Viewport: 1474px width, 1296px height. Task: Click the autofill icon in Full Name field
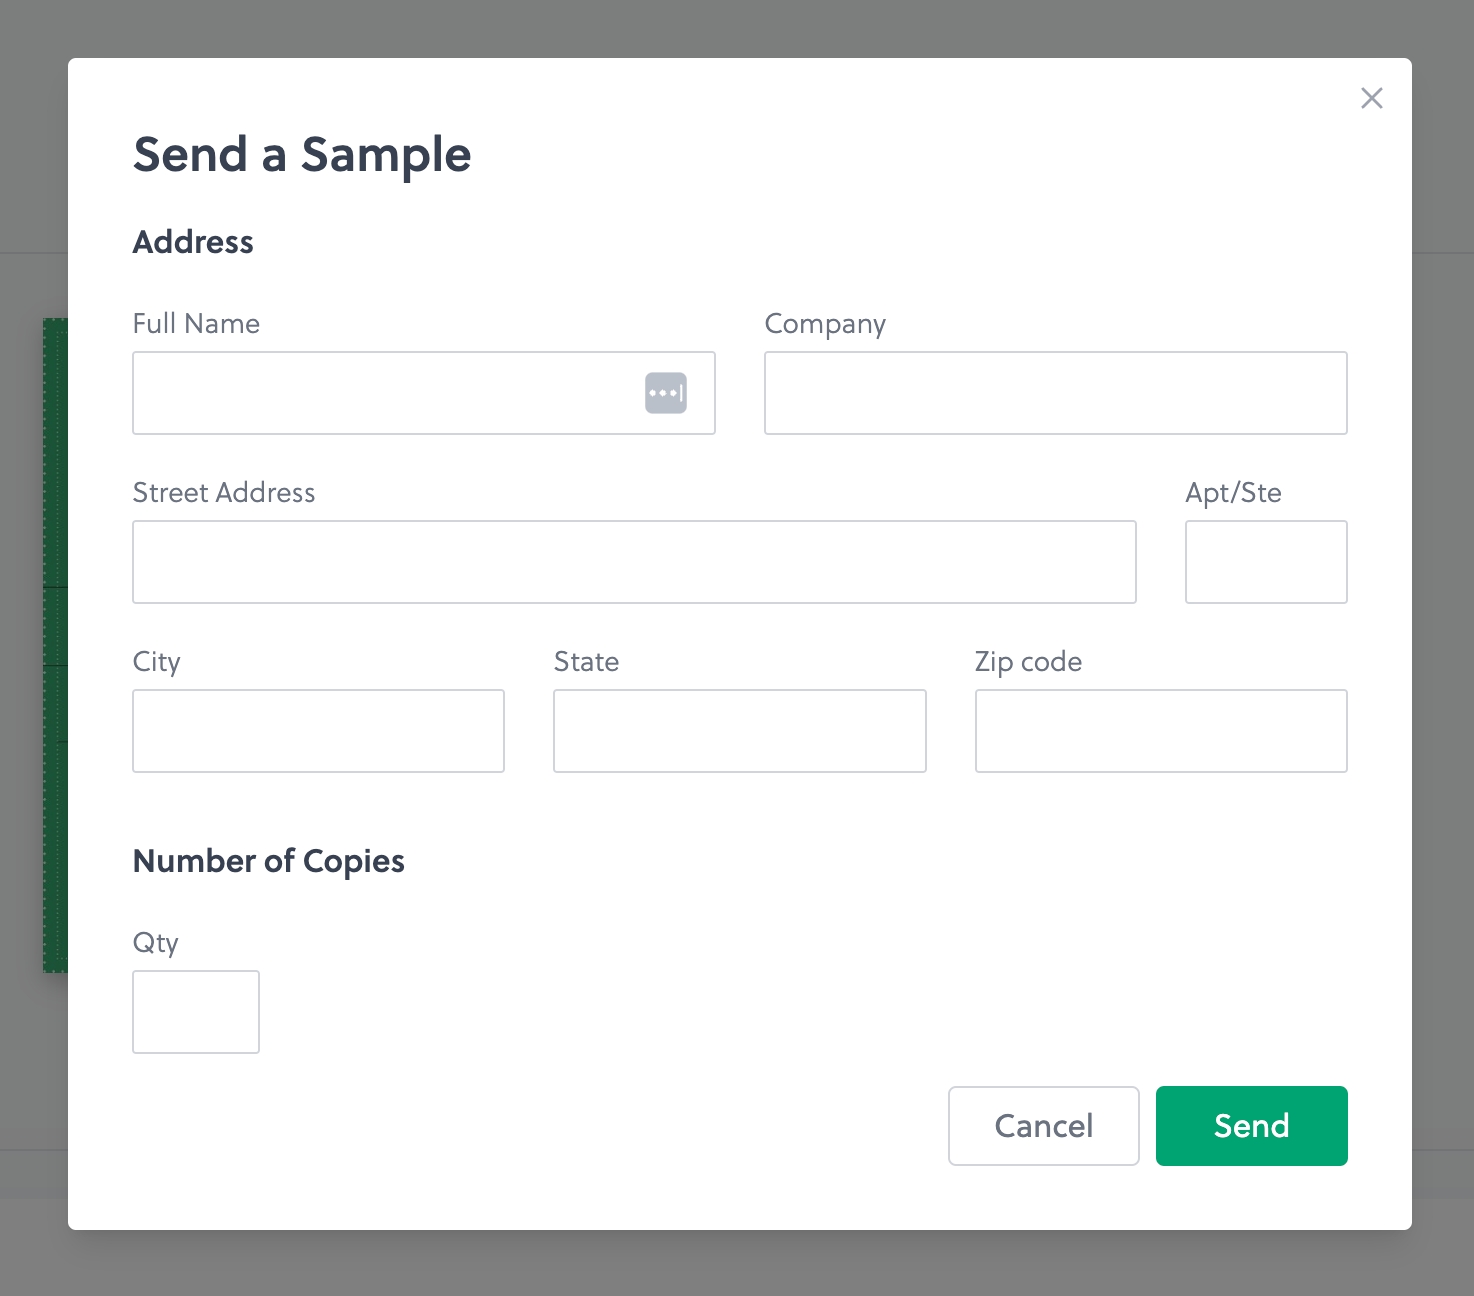point(666,393)
